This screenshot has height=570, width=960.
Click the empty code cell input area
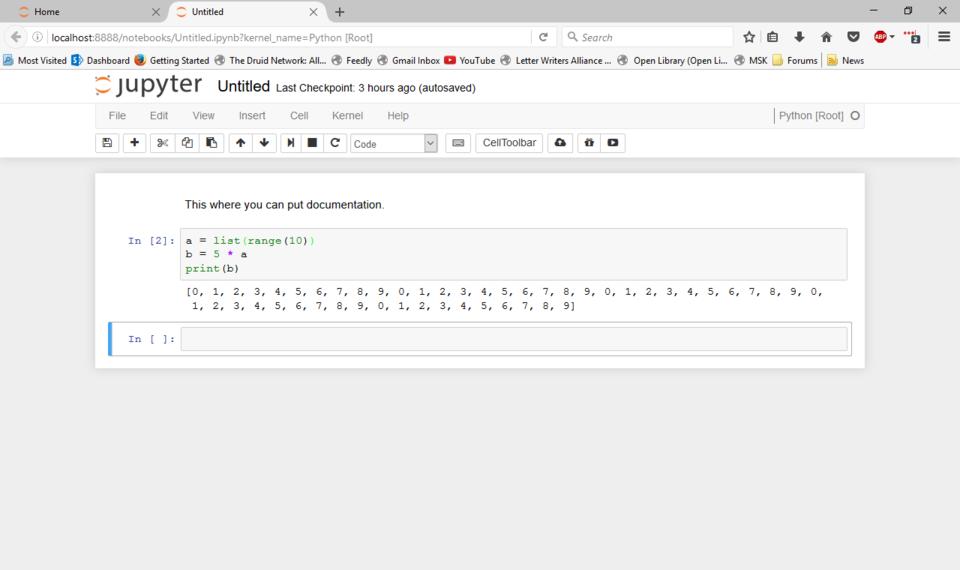click(x=513, y=339)
